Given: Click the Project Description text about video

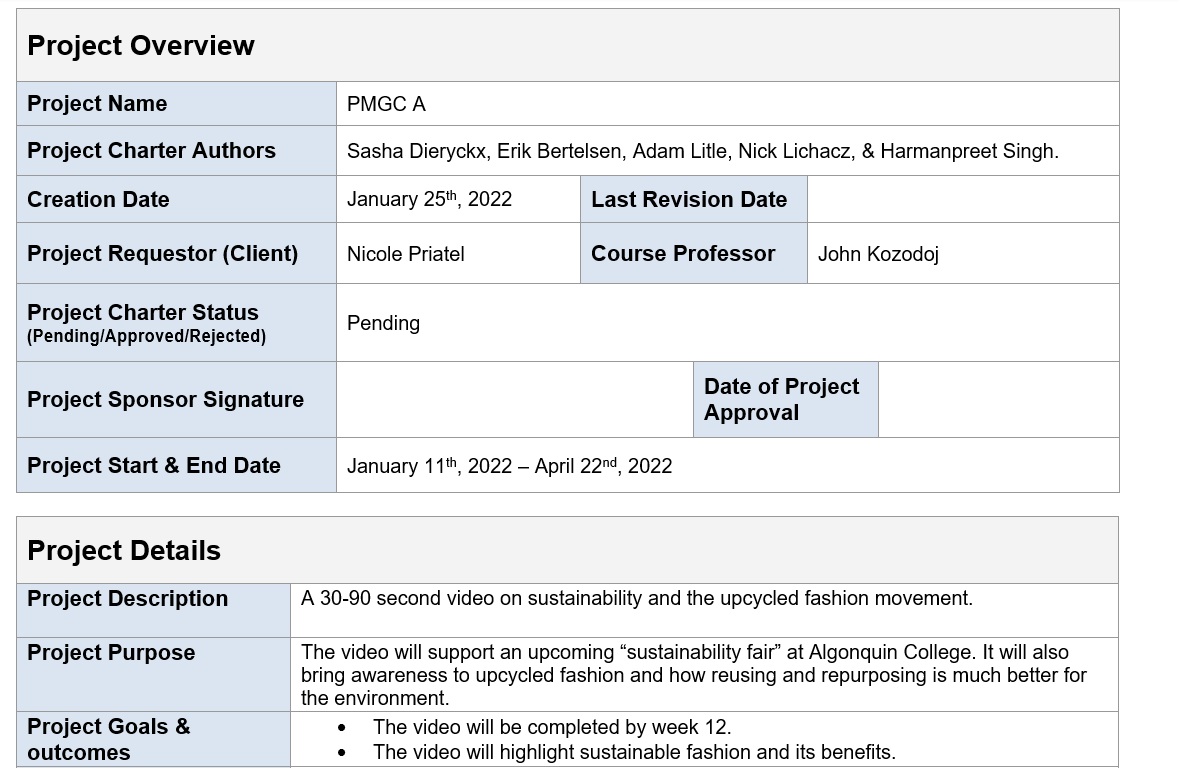Looking at the screenshot, I should (x=636, y=598).
